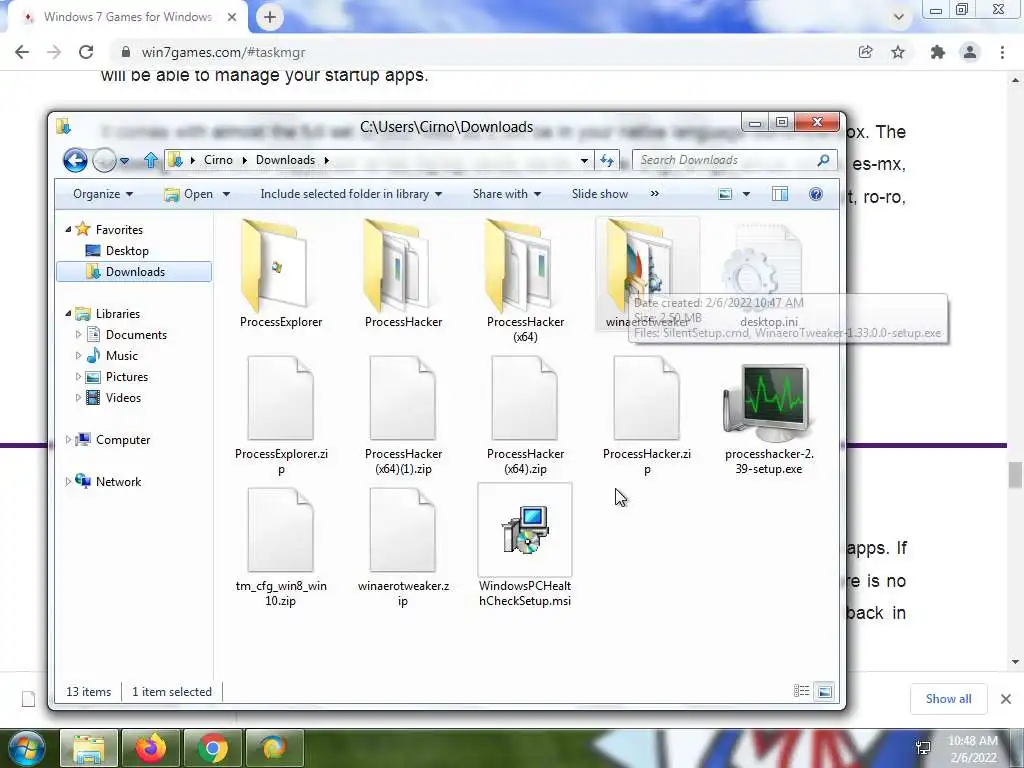Screen dimensions: 1024x768
Task: Open the Share with dropdown
Action: (x=507, y=194)
